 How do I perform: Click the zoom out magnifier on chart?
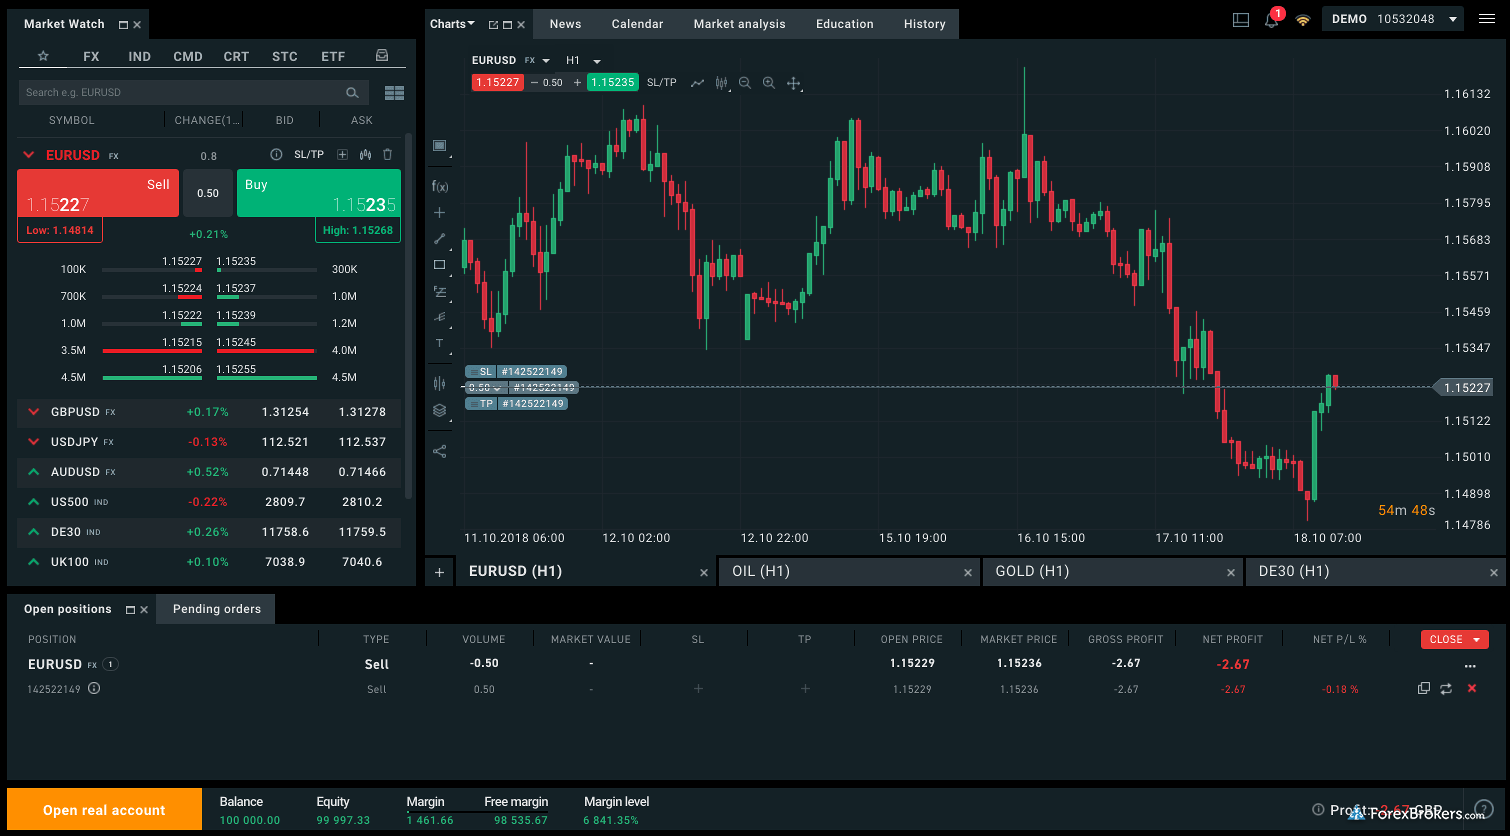(x=745, y=83)
